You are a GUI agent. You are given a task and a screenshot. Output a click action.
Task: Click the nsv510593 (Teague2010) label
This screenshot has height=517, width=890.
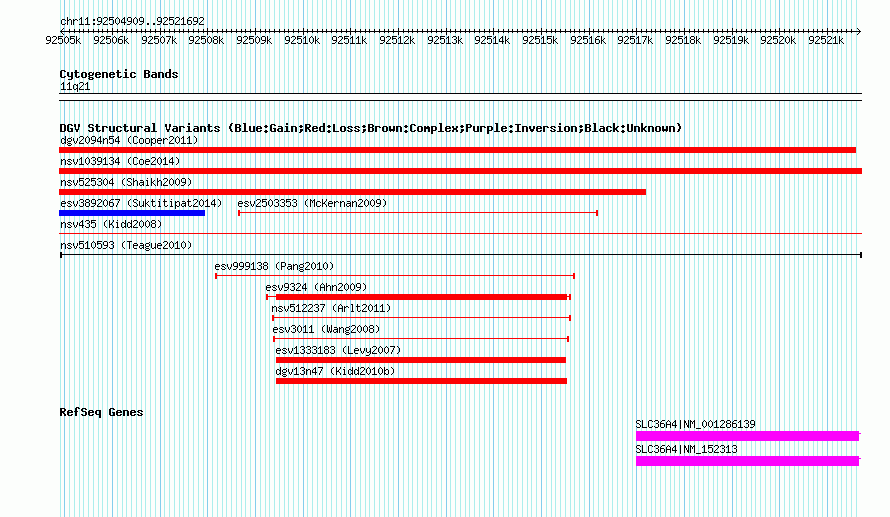point(126,245)
